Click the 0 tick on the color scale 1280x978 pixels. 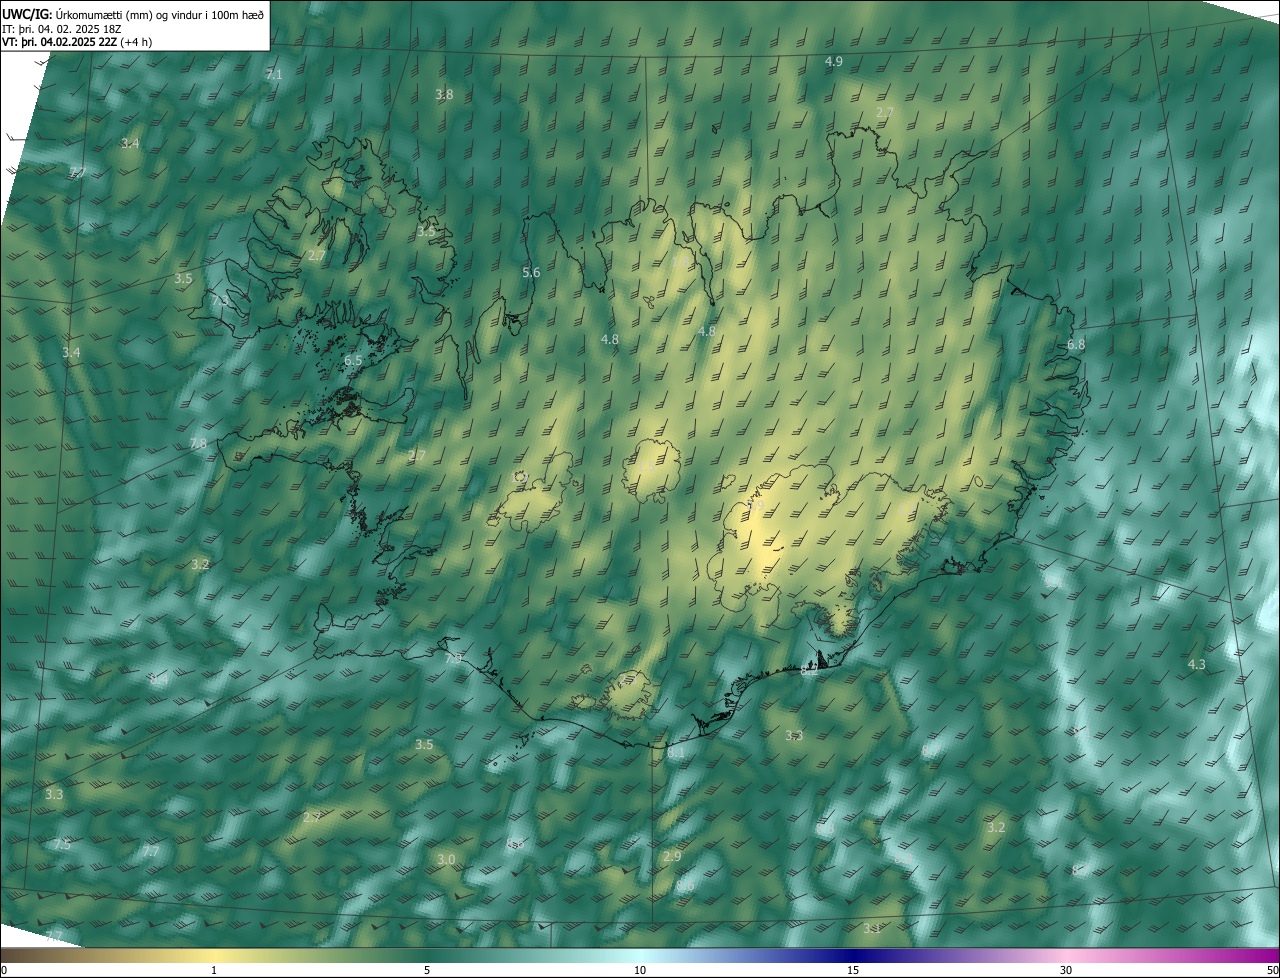(4, 970)
